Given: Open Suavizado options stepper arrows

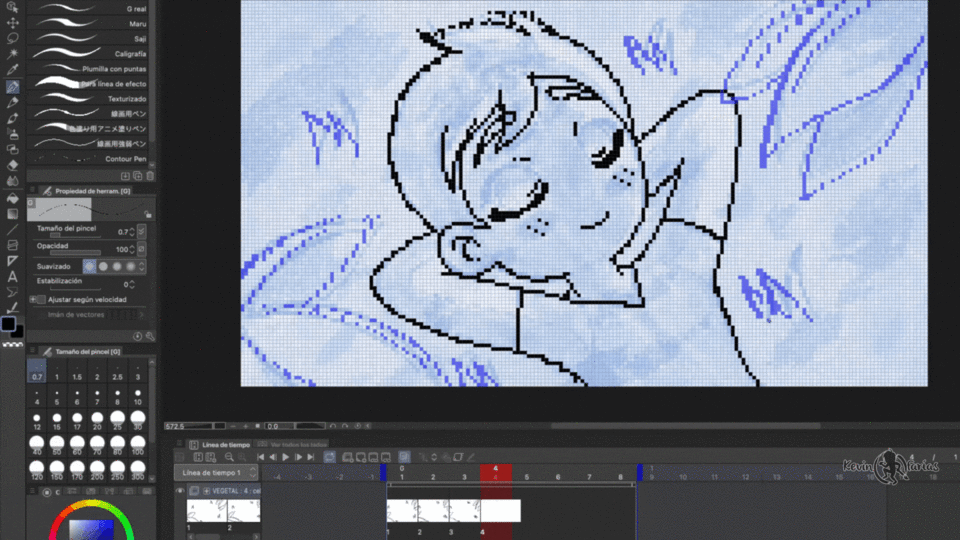Looking at the screenshot, I should [141, 266].
